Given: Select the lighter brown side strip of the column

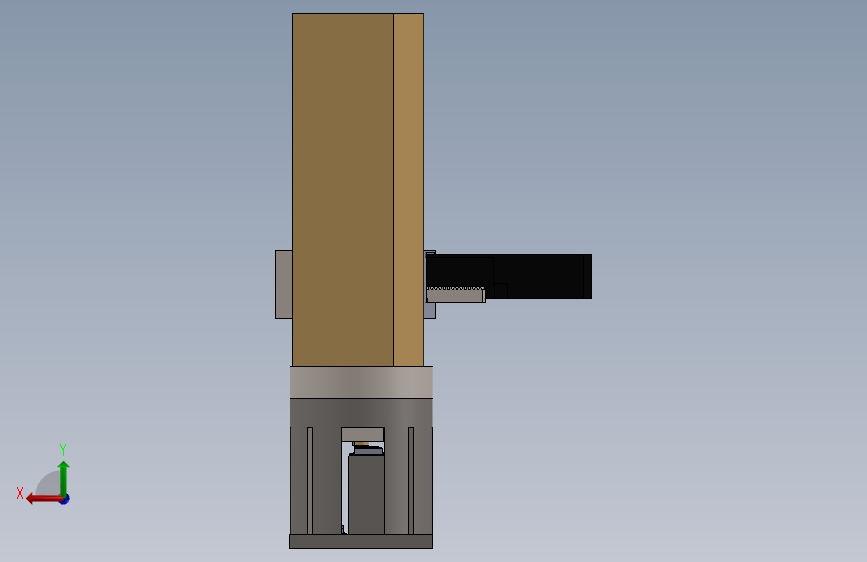Looking at the screenshot, I should tap(409, 190).
